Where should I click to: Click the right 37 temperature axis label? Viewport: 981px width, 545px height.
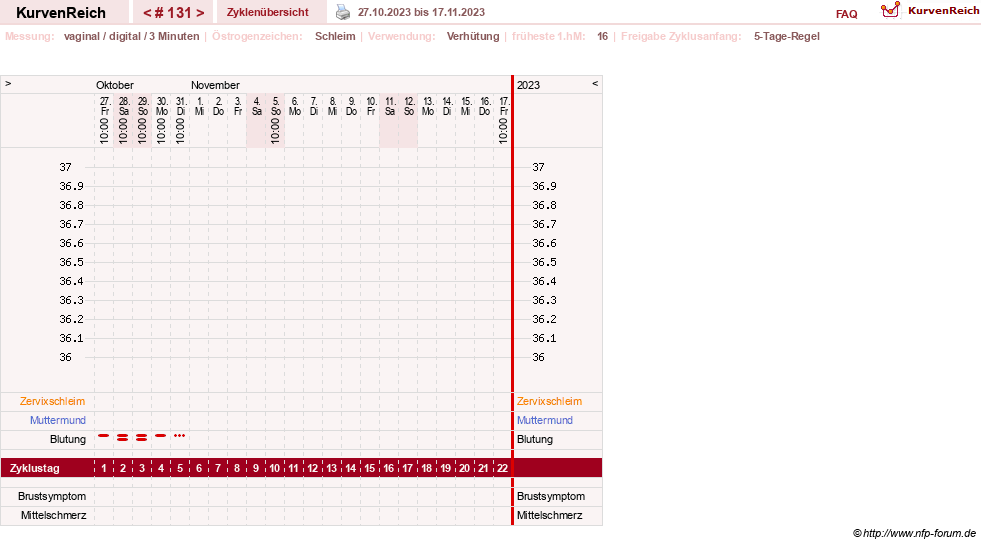pyautogui.click(x=538, y=167)
